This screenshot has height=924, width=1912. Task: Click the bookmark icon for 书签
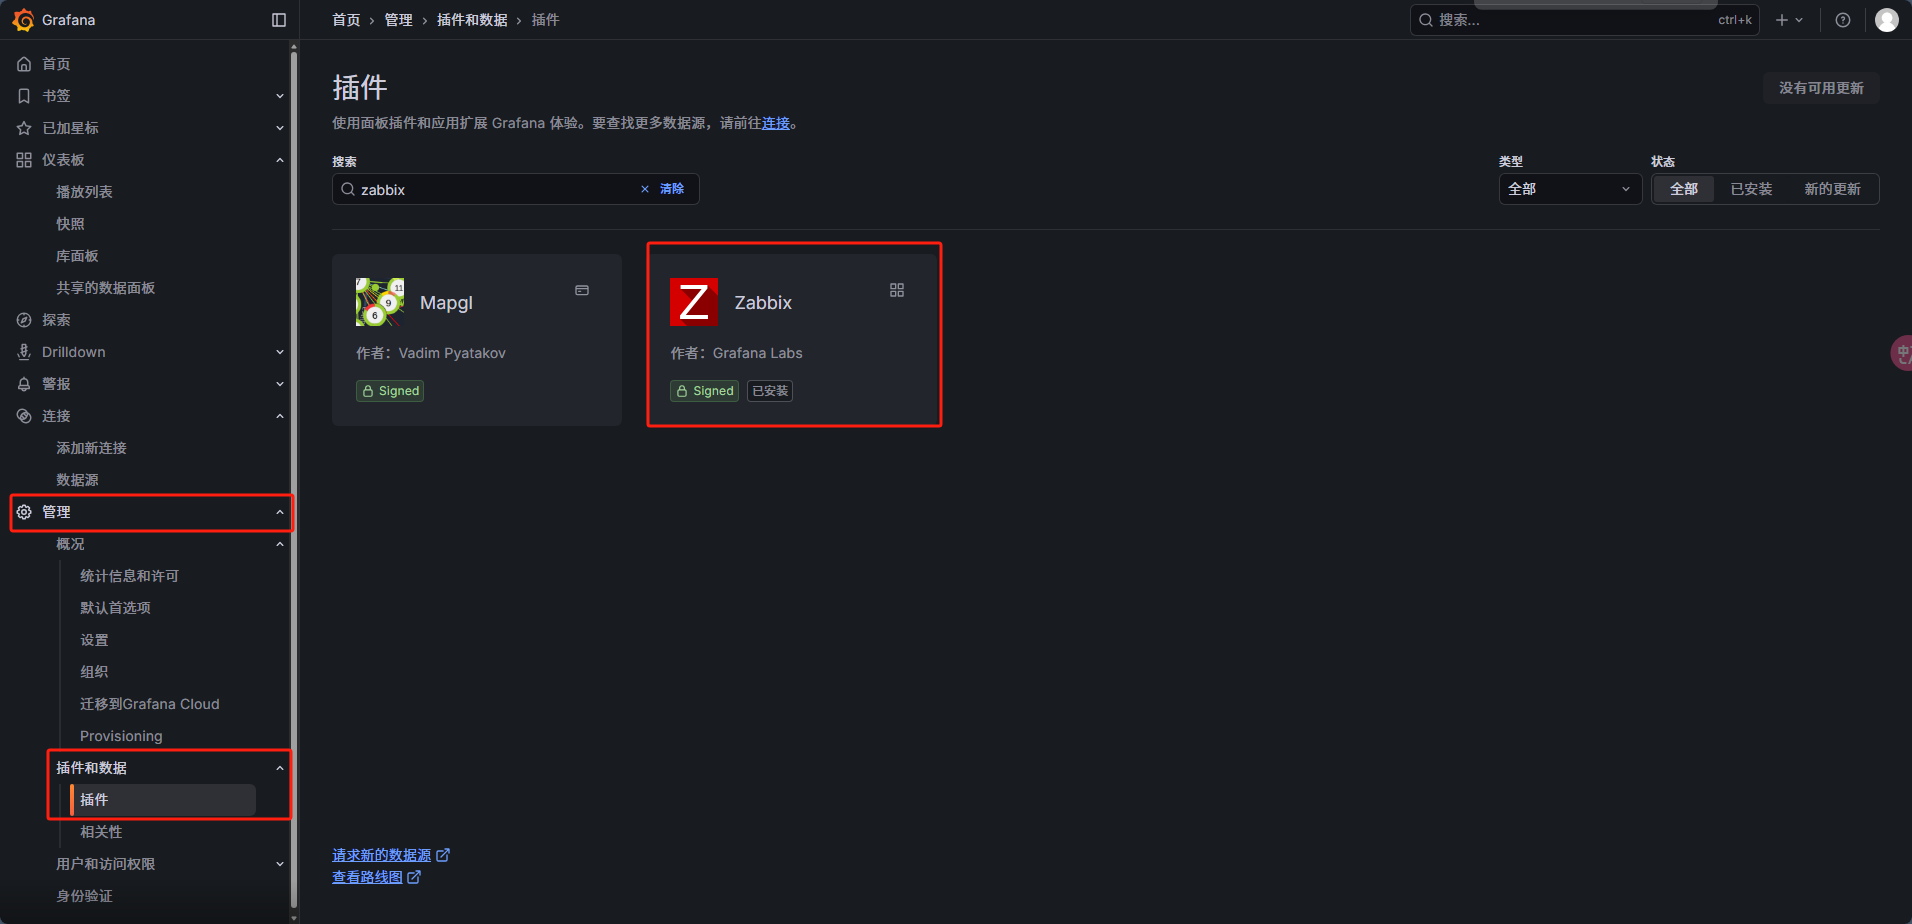tap(24, 96)
